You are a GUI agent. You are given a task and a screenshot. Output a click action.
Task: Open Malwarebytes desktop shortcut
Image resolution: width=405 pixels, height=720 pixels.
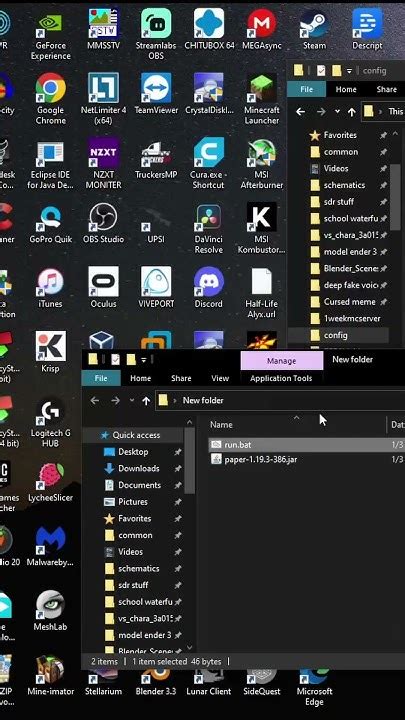pos(51,546)
